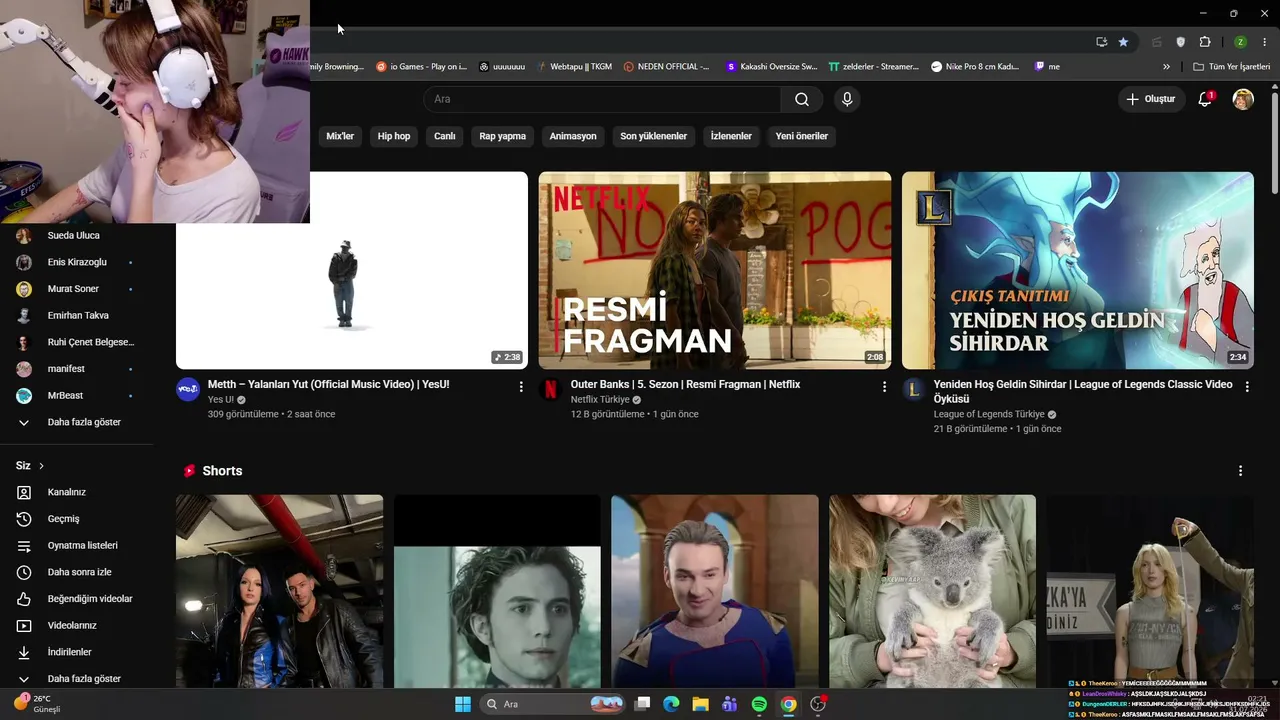Open File Explorer from the taskbar
1280x720 pixels.
tap(701, 704)
